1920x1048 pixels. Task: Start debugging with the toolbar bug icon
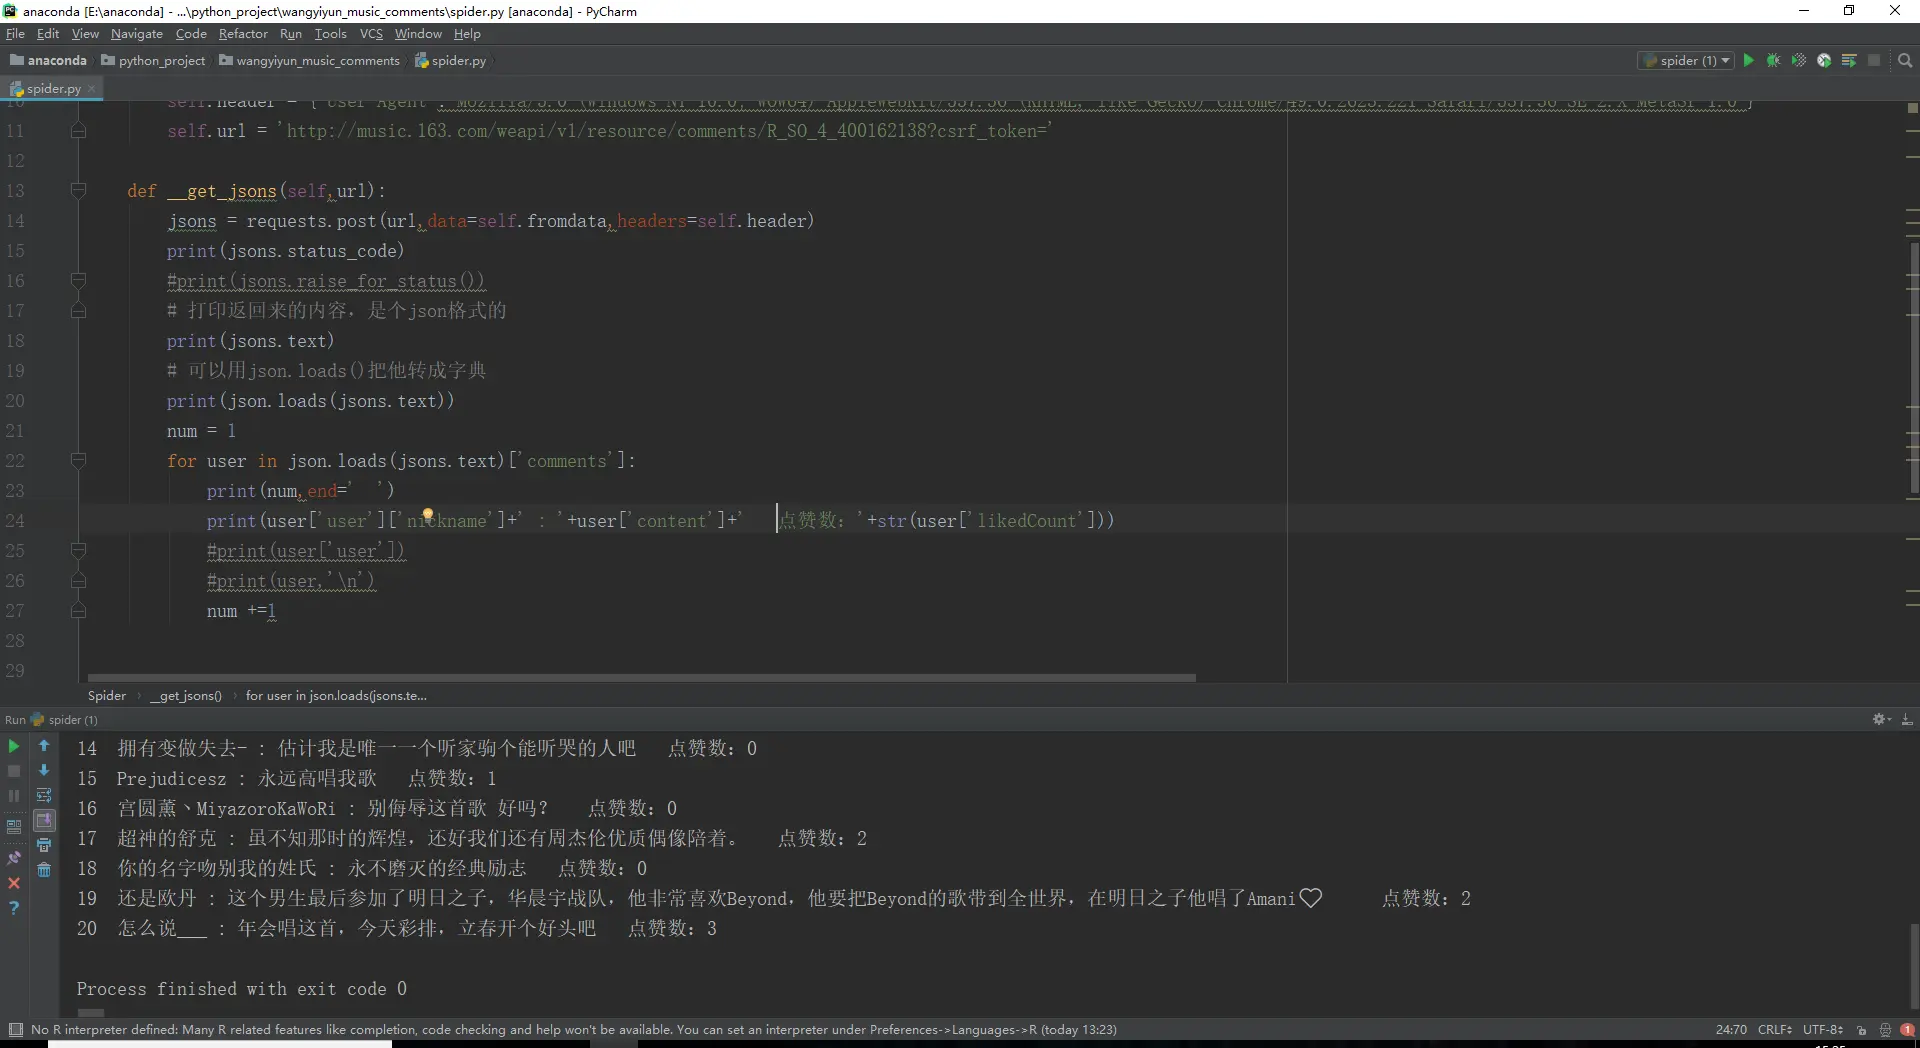click(x=1773, y=60)
